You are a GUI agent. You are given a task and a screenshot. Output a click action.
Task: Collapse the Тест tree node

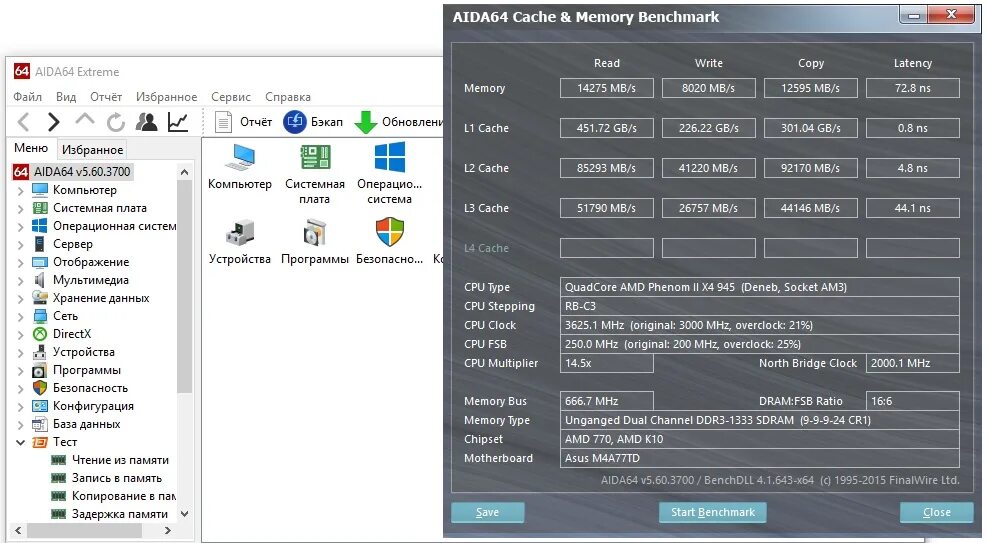click(20, 442)
